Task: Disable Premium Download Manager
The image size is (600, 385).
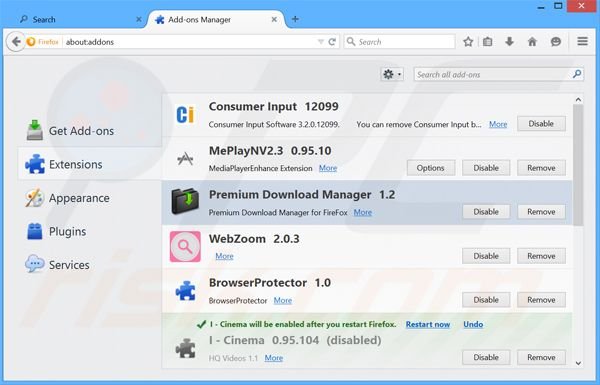Action: [x=486, y=212]
